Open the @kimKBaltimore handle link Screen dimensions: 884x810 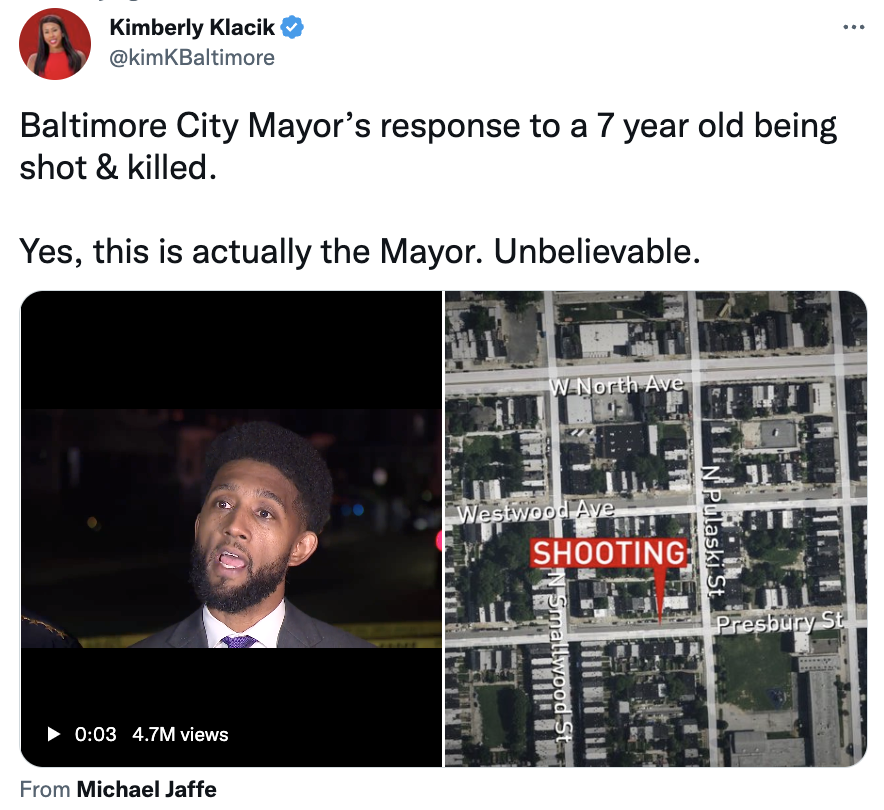coord(192,57)
